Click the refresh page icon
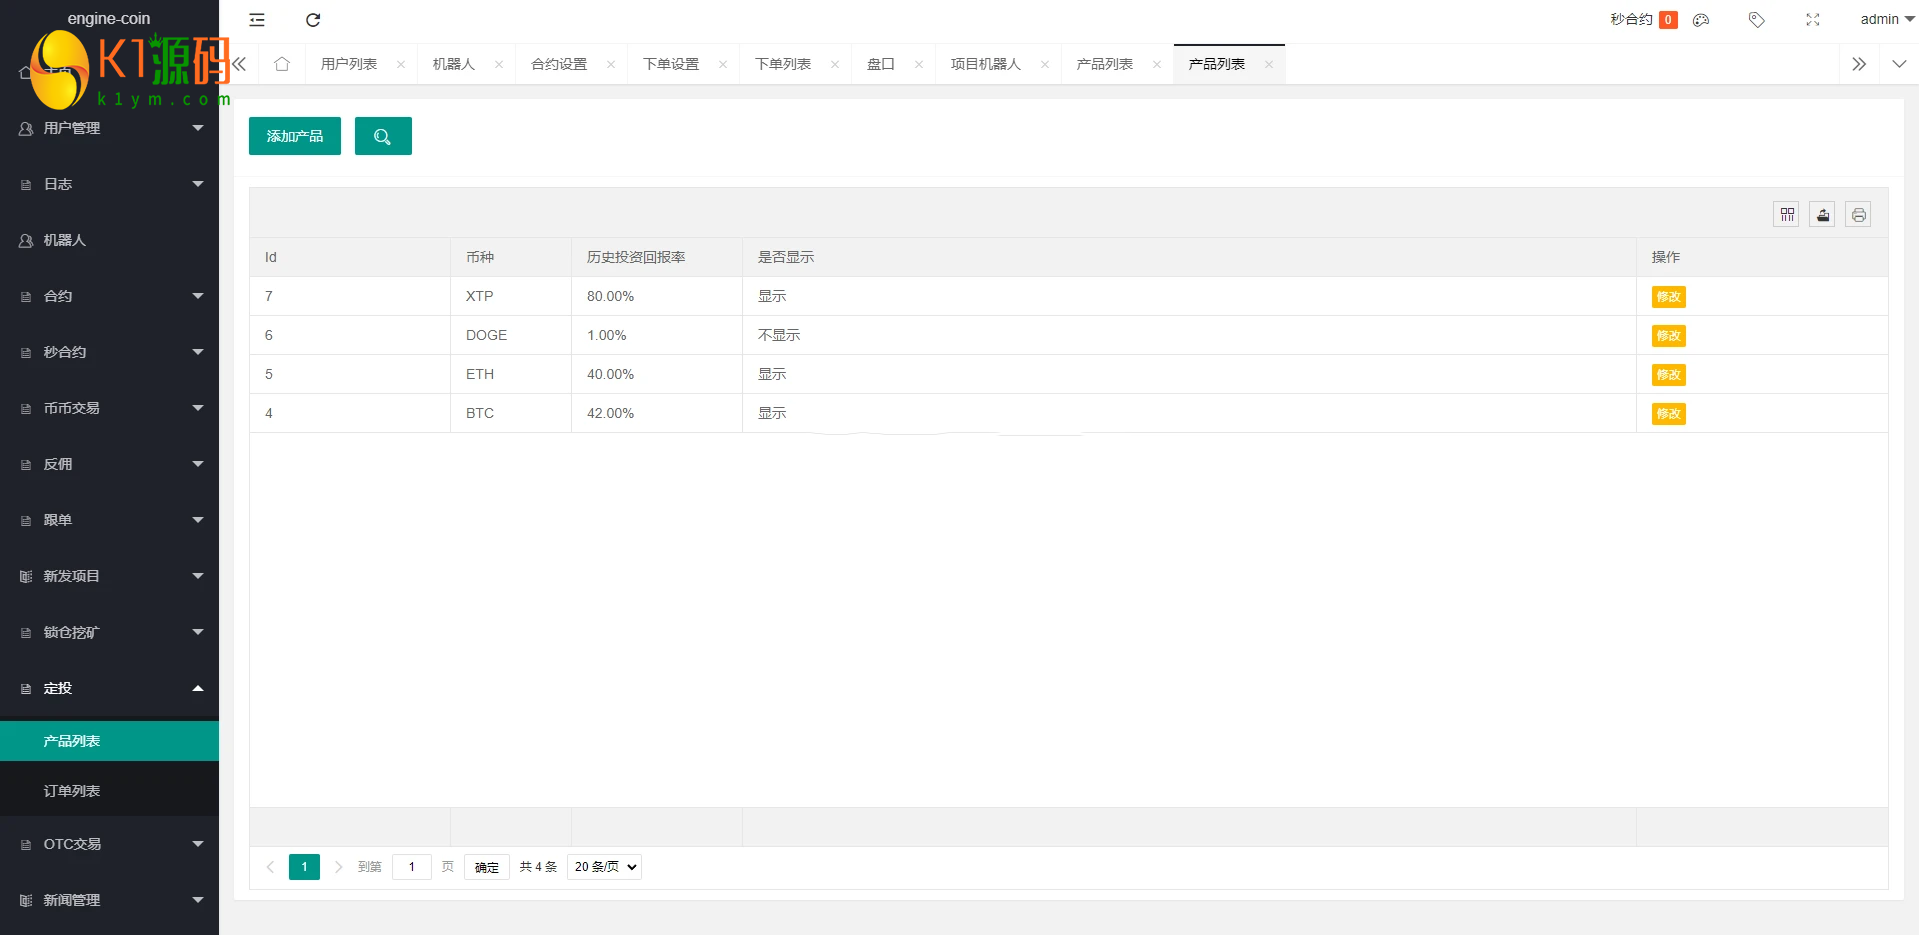 pyautogui.click(x=313, y=20)
